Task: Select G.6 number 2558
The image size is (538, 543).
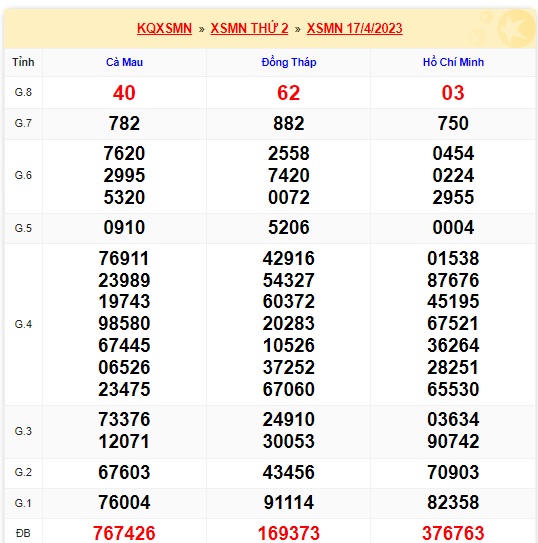Action: [289, 153]
